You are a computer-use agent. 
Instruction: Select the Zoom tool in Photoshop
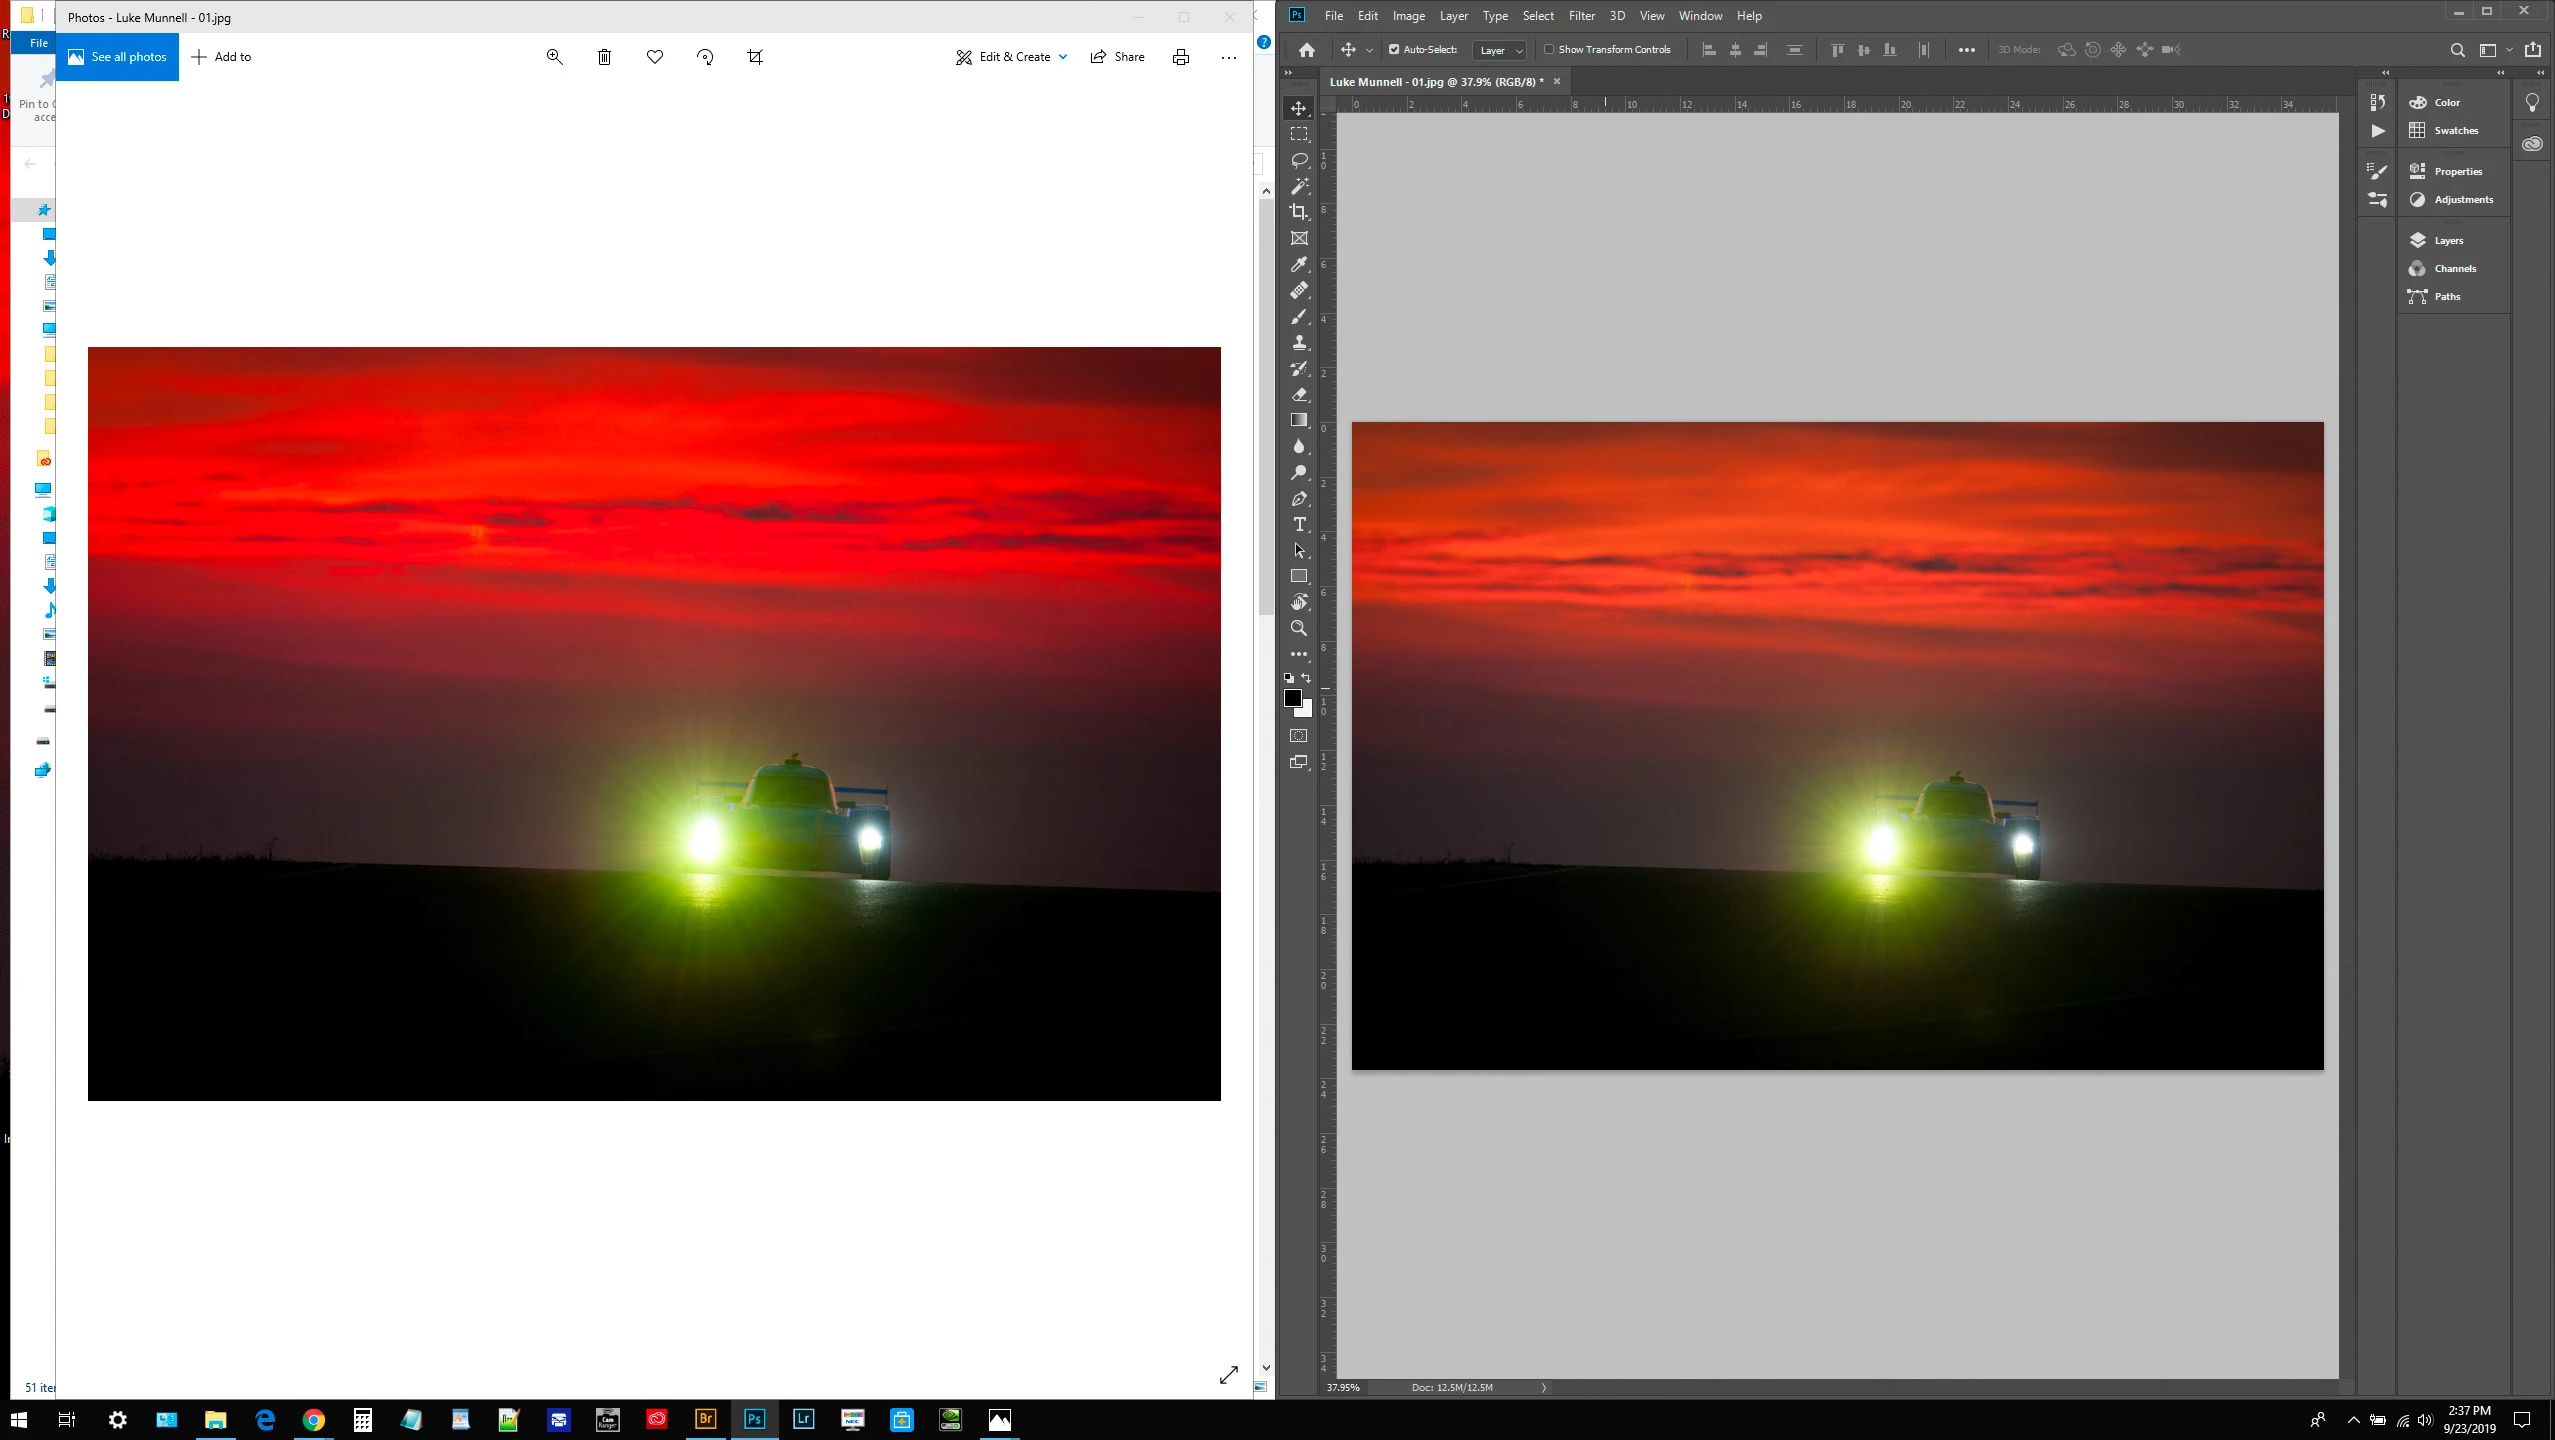tap(1299, 628)
